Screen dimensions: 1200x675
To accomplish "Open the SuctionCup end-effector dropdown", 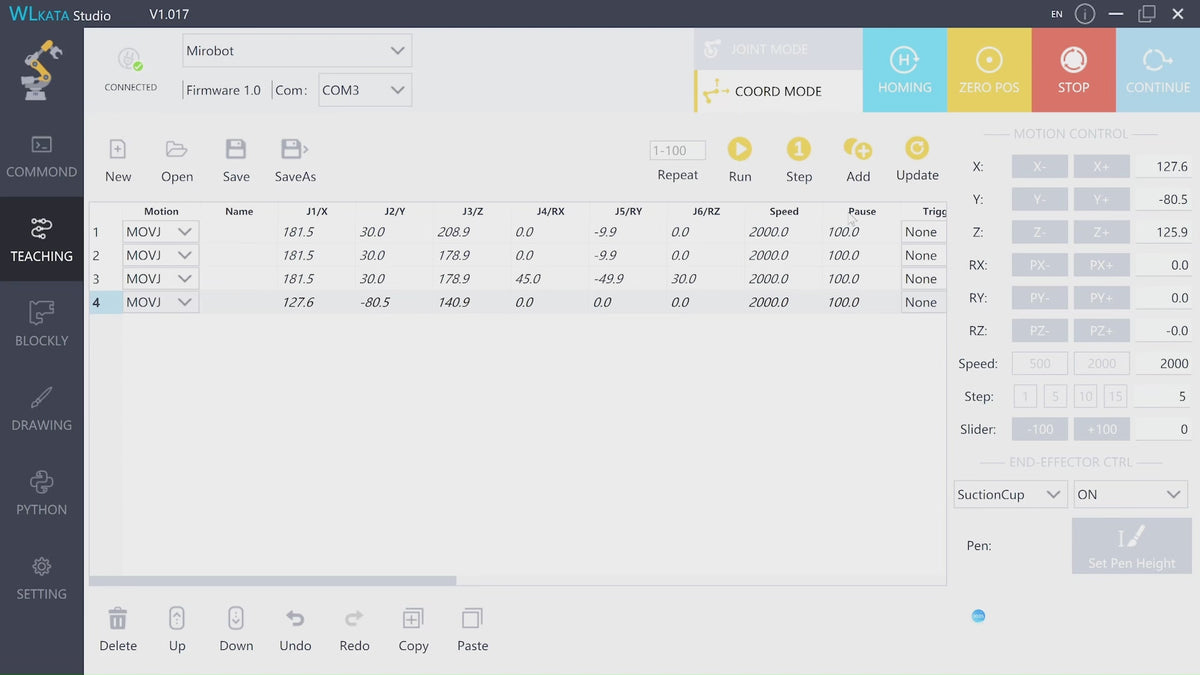I will [x=1009, y=494].
